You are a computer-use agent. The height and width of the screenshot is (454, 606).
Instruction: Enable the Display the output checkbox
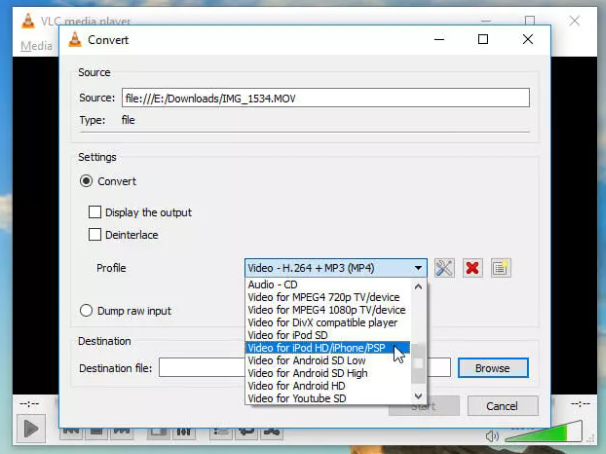(95, 212)
